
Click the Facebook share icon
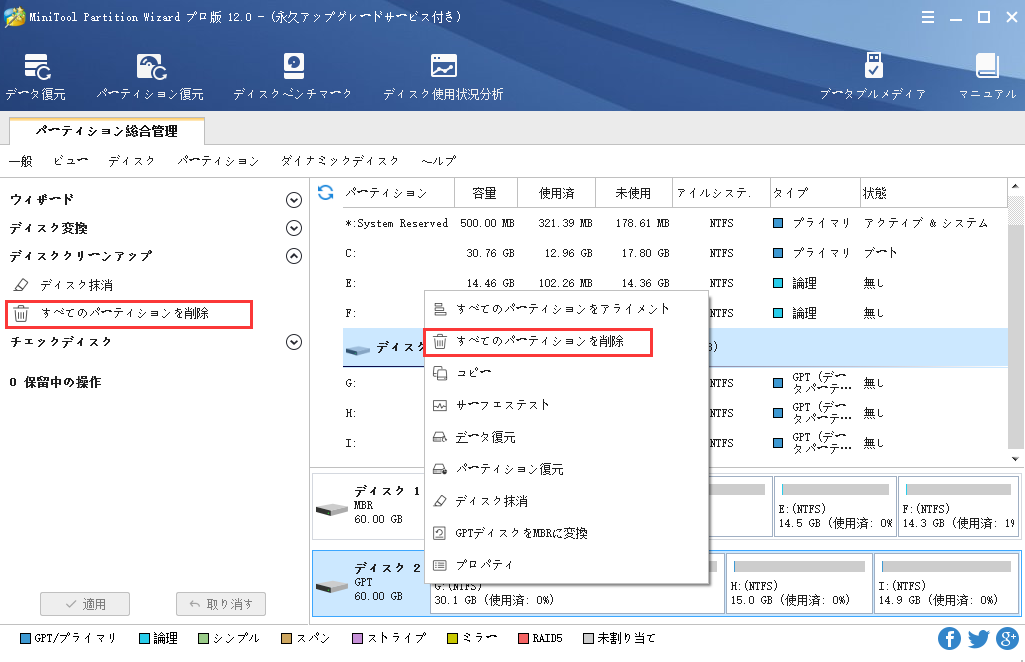(949, 638)
